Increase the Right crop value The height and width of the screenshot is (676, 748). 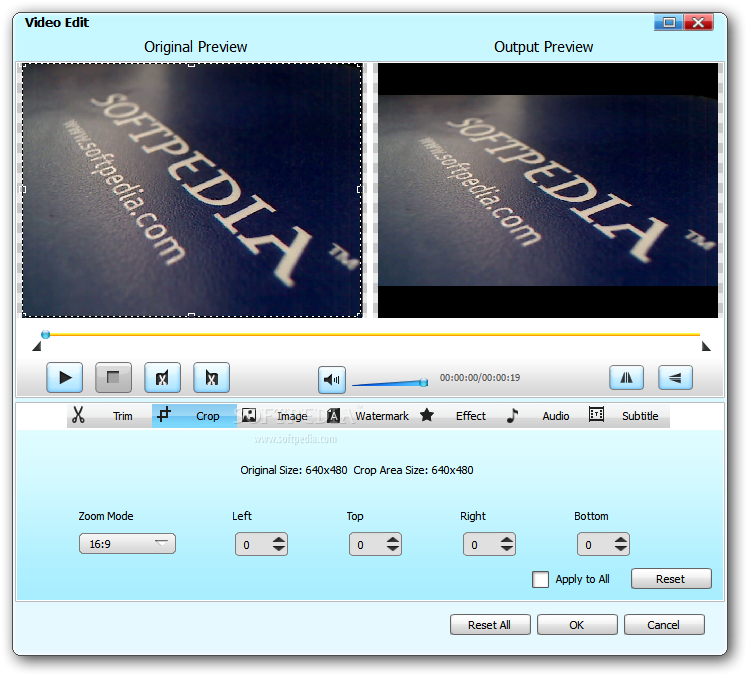pyautogui.click(x=507, y=540)
